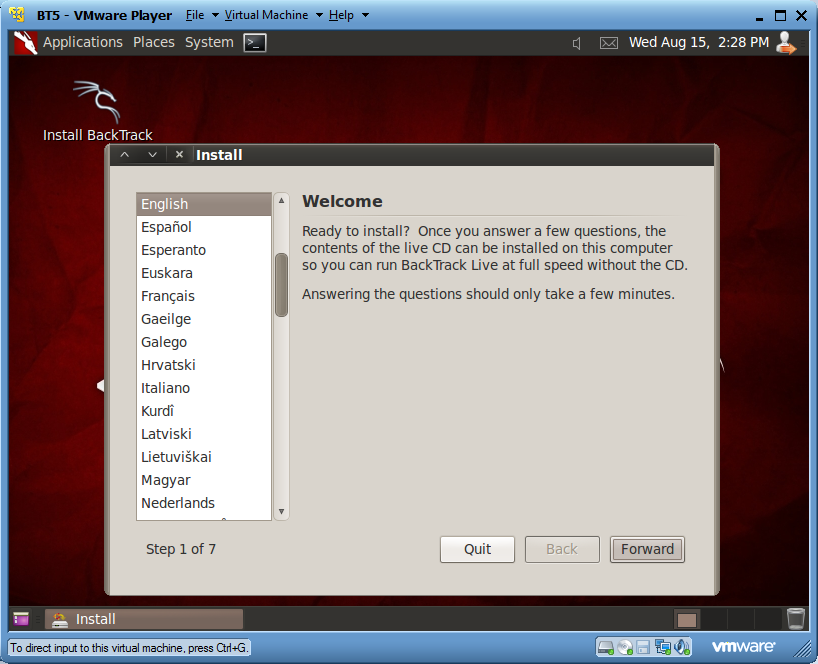Click the language list scroll-up arrow
Viewport: 818px width, 664px height.
pos(281,200)
